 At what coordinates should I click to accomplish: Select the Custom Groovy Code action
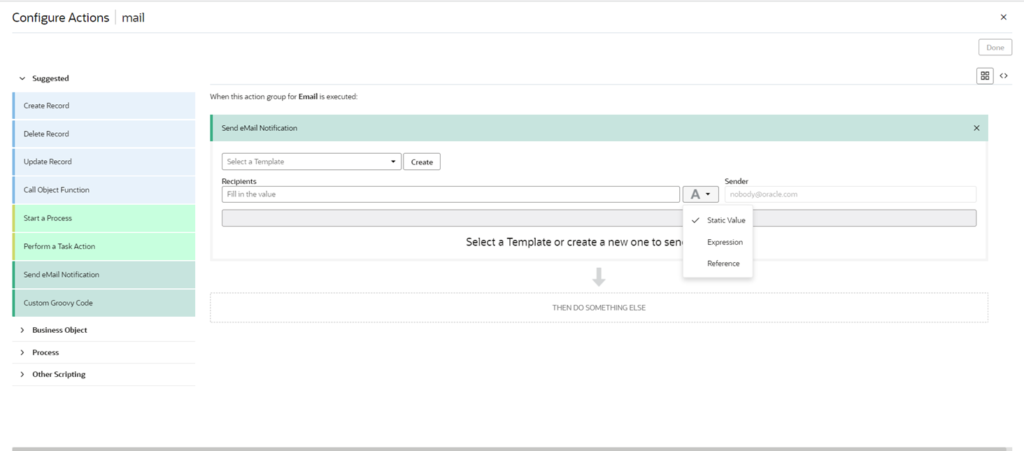point(103,303)
